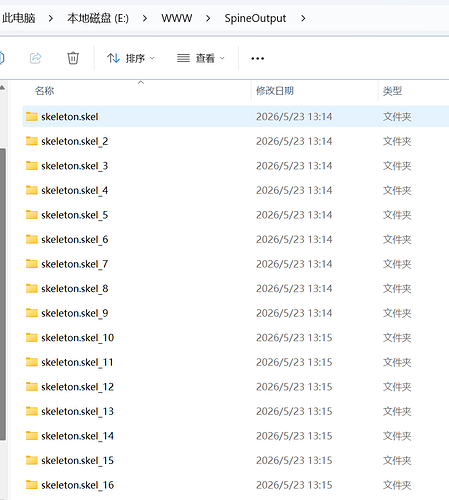The width and height of the screenshot is (449, 500).
Task: Expand the chevron after 此电脑 in breadcrumb
Action: click(x=51, y=18)
